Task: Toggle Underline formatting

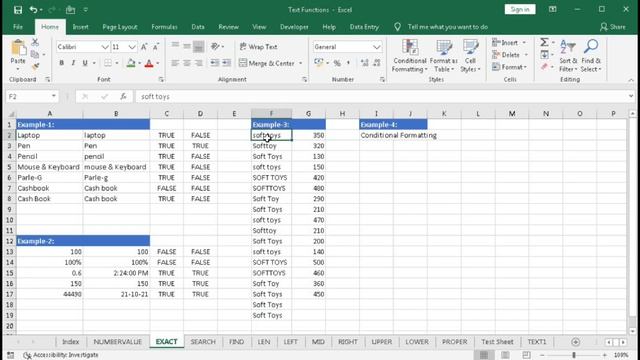Action: (x=85, y=63)
